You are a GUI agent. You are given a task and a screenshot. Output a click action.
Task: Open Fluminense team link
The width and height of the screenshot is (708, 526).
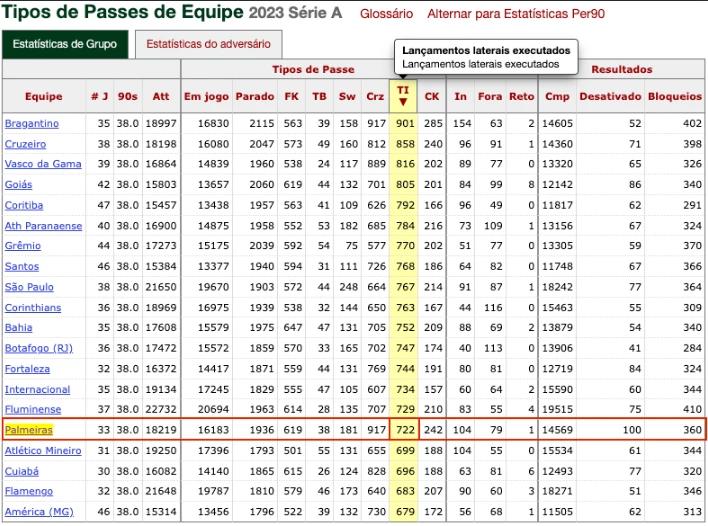tap(33, 410)
